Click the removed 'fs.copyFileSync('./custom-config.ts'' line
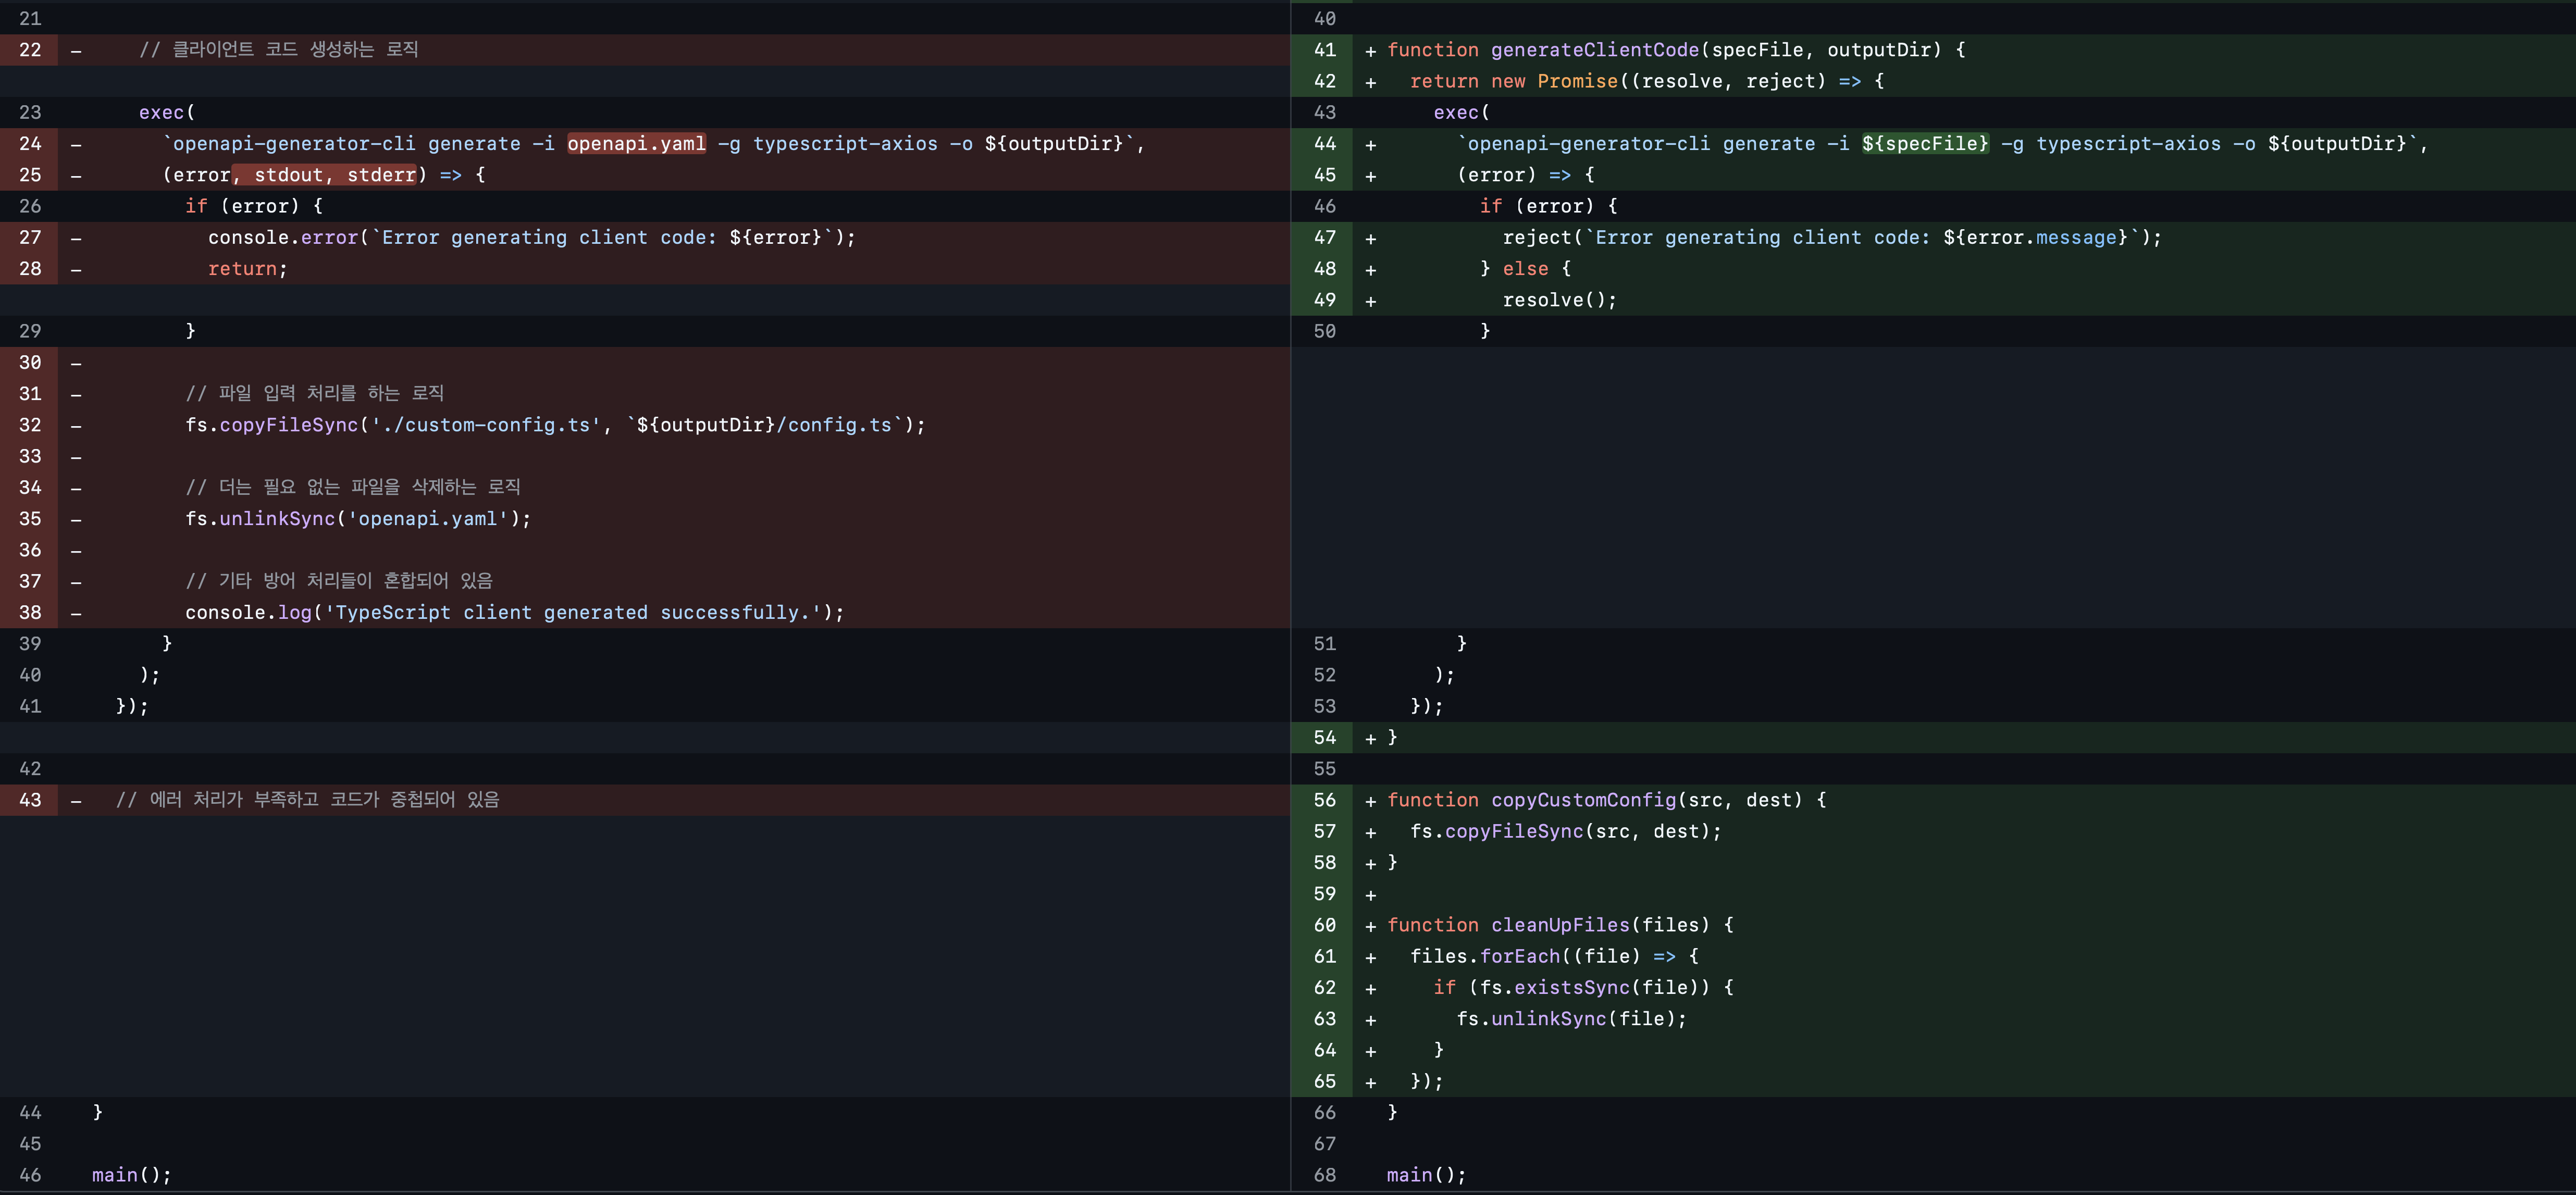The height and width of the screenshot is (1195, 2576). pos(555,425)
